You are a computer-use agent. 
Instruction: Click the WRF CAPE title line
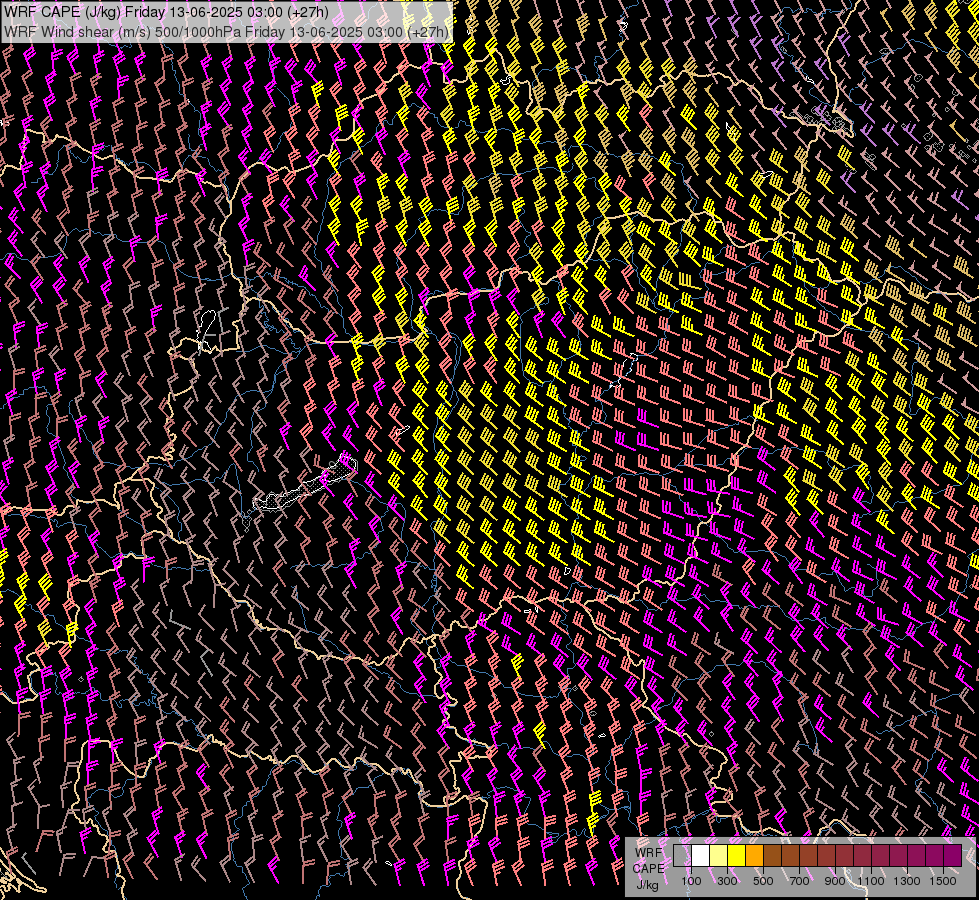click(x=166, y=11)
